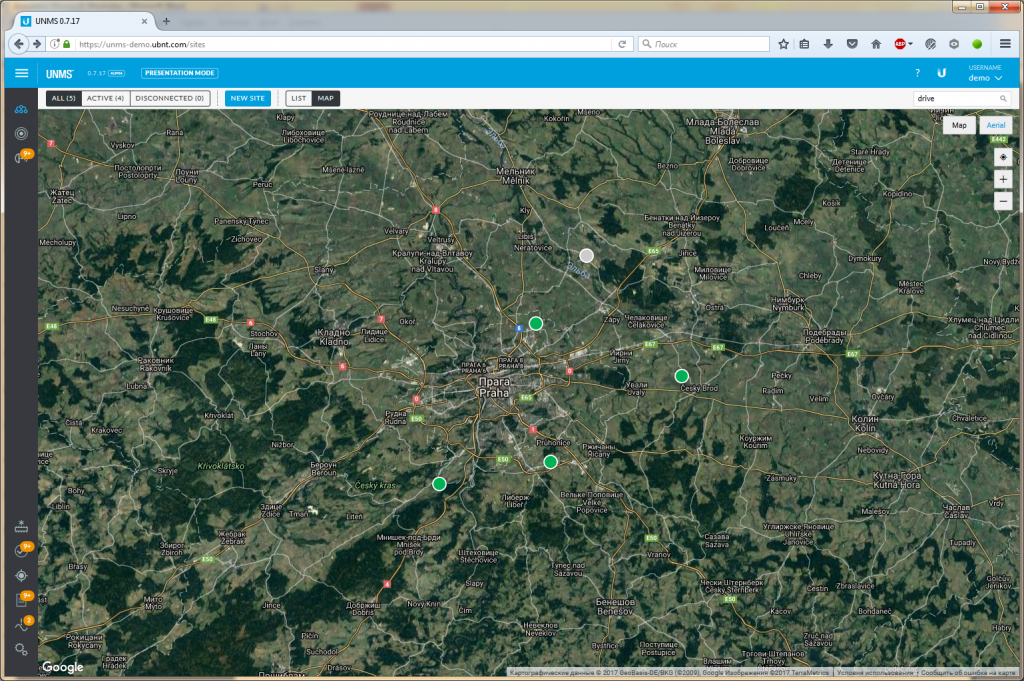
Task: Switch the map to Map view
Action: click(959, 125)
